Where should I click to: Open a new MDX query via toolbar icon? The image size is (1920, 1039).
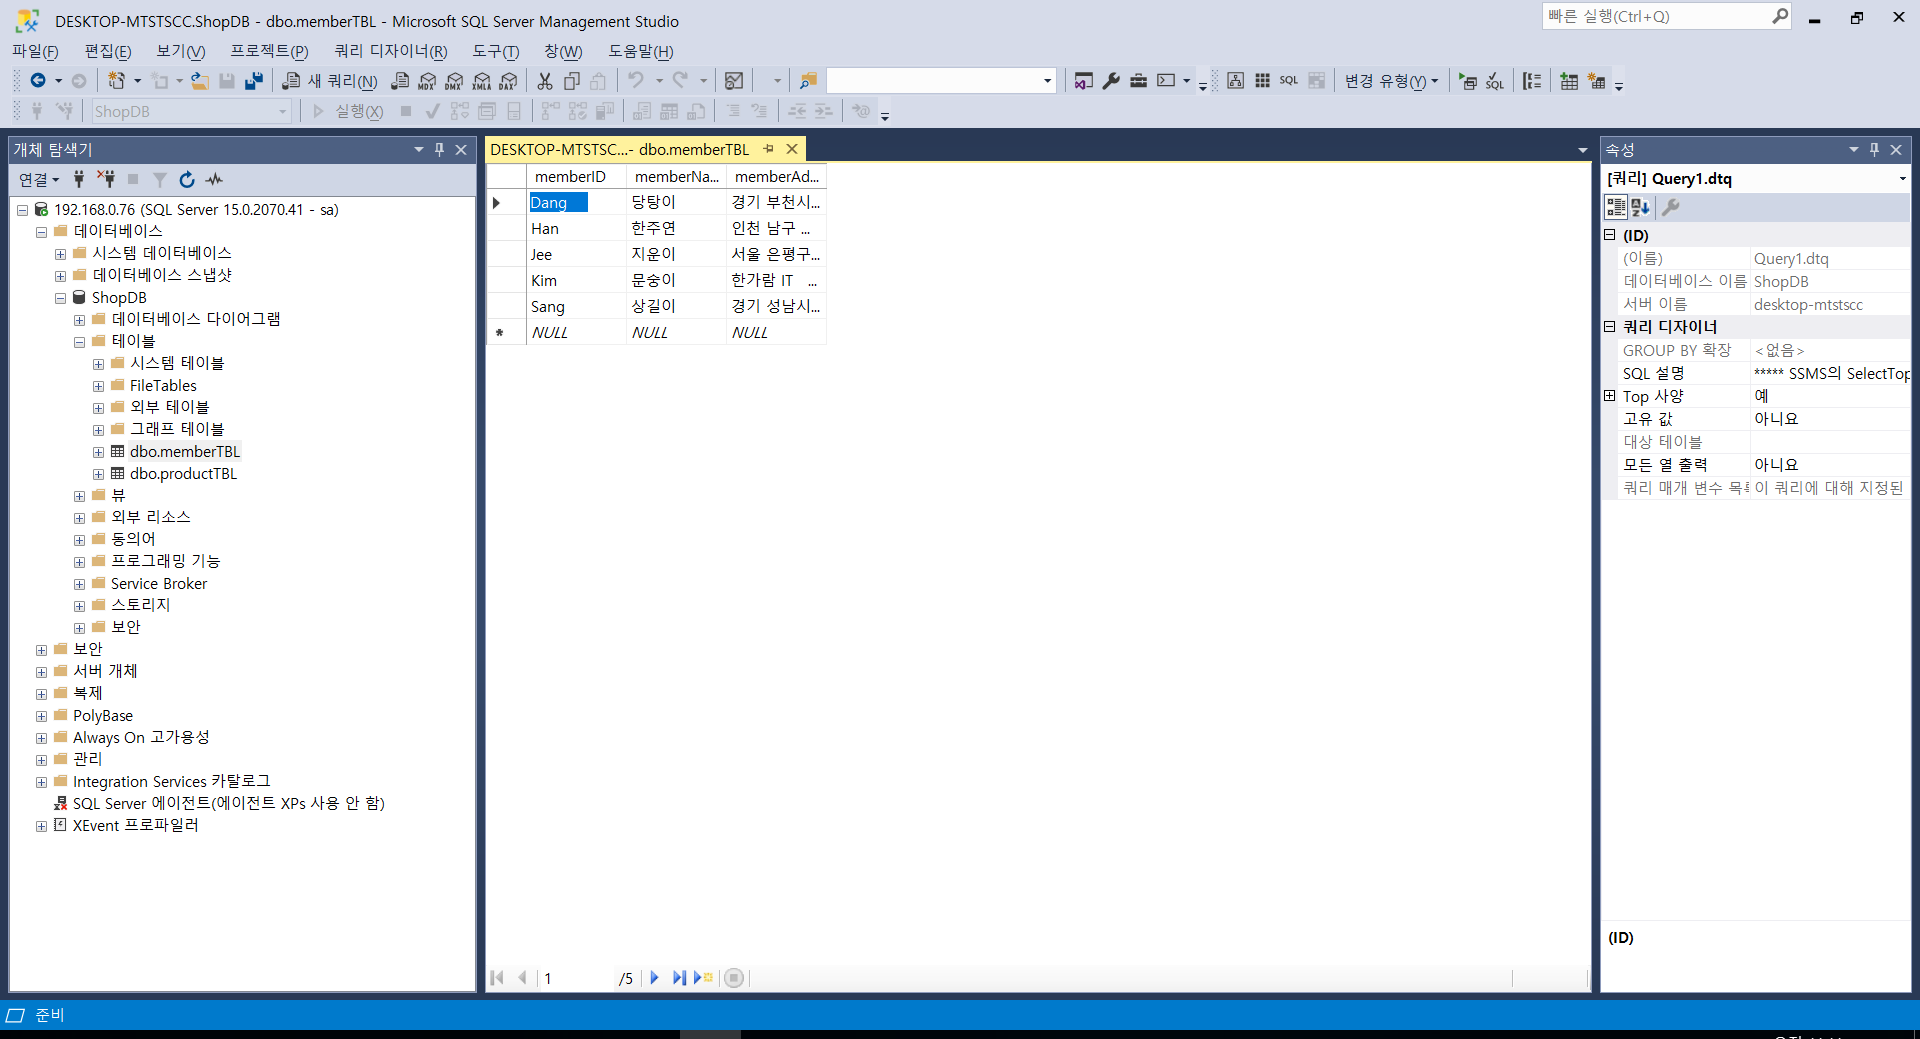click(428, 81)
